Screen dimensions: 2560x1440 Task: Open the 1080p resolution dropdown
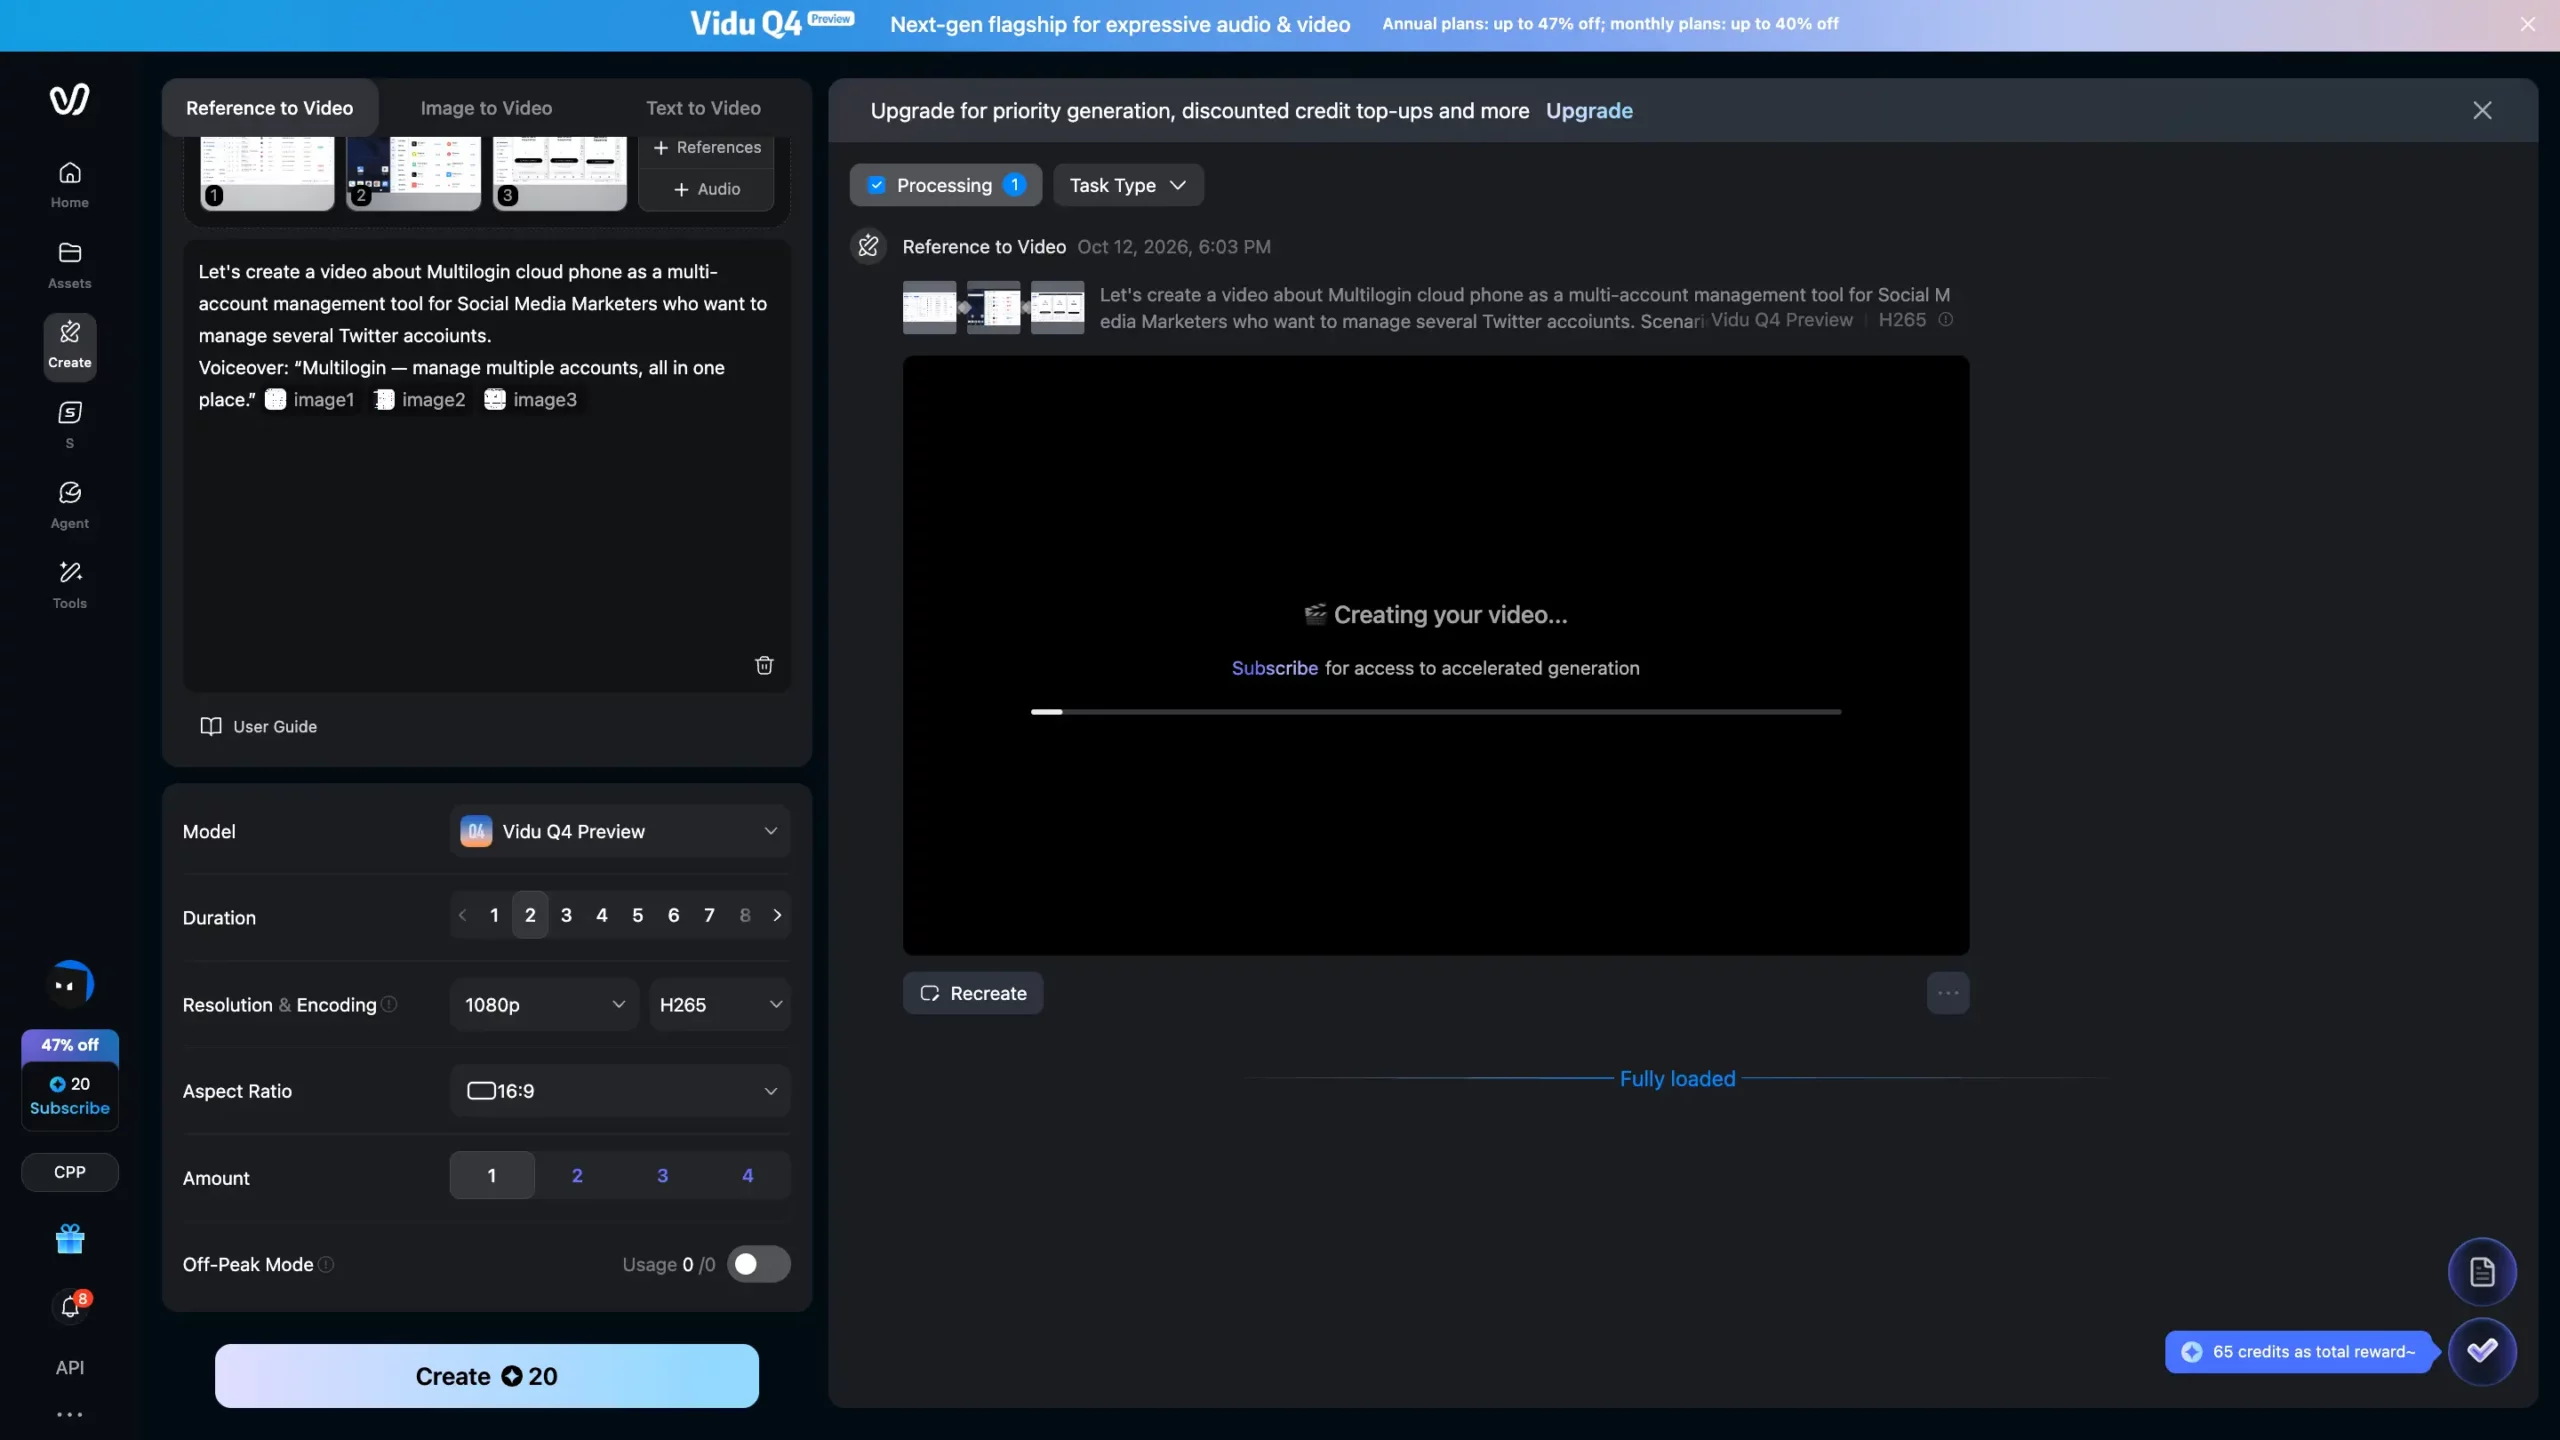click(544, 1004)
